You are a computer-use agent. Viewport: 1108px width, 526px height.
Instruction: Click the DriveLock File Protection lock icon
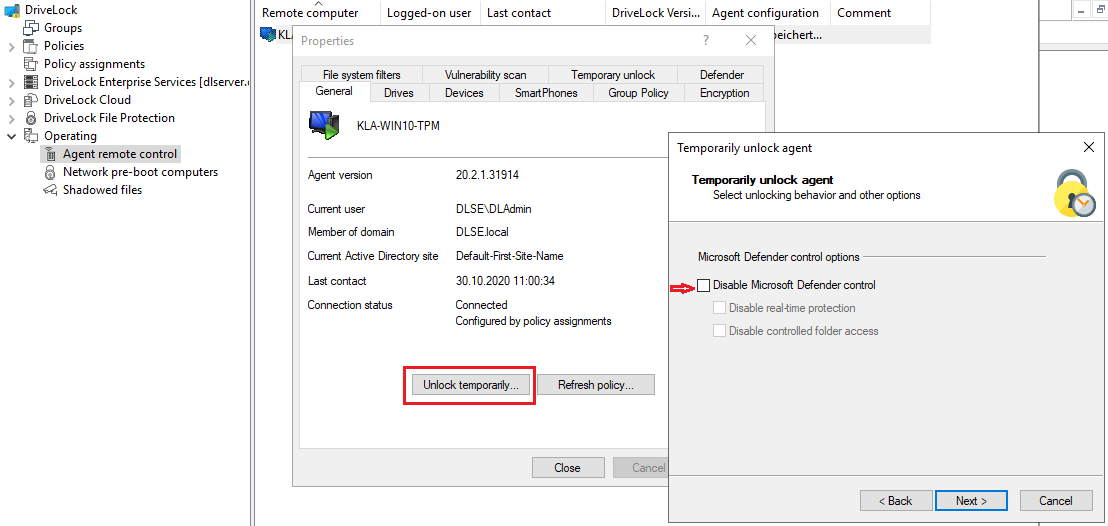(x=30, y=118)
